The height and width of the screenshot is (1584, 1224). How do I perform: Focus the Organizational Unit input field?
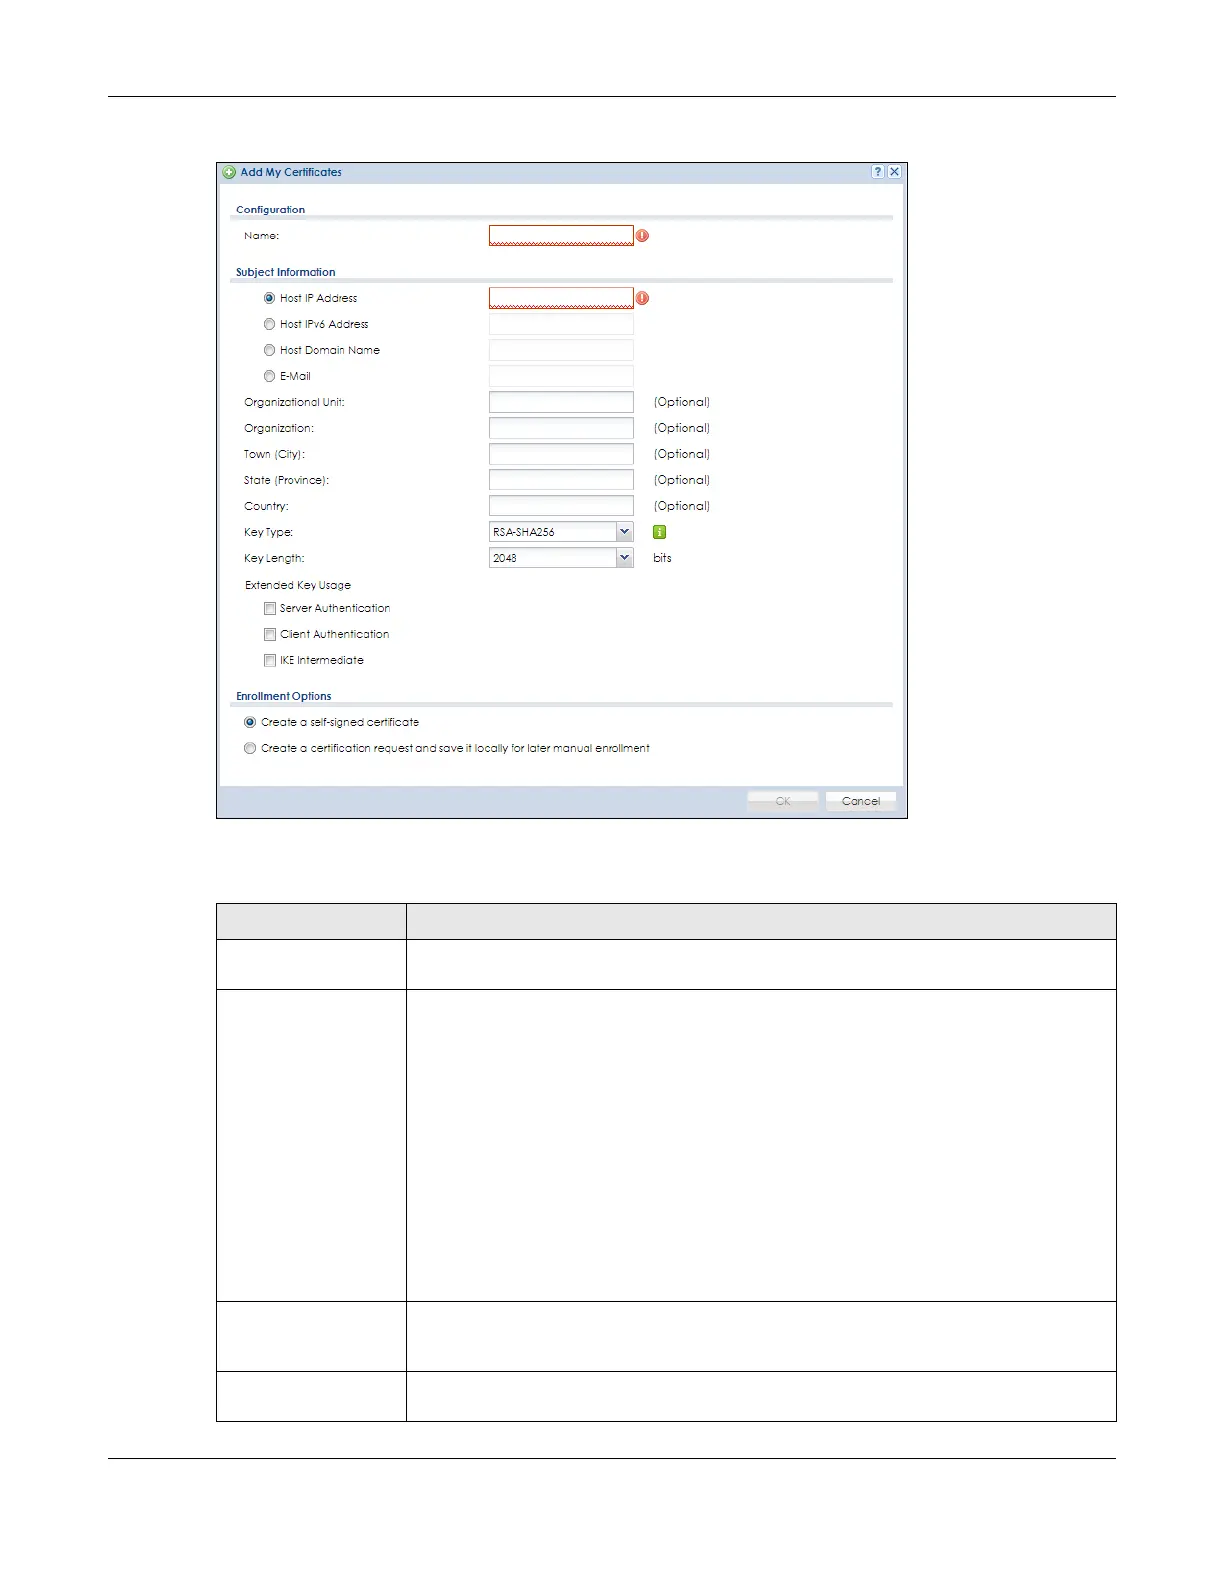click(x=561, y=402)
